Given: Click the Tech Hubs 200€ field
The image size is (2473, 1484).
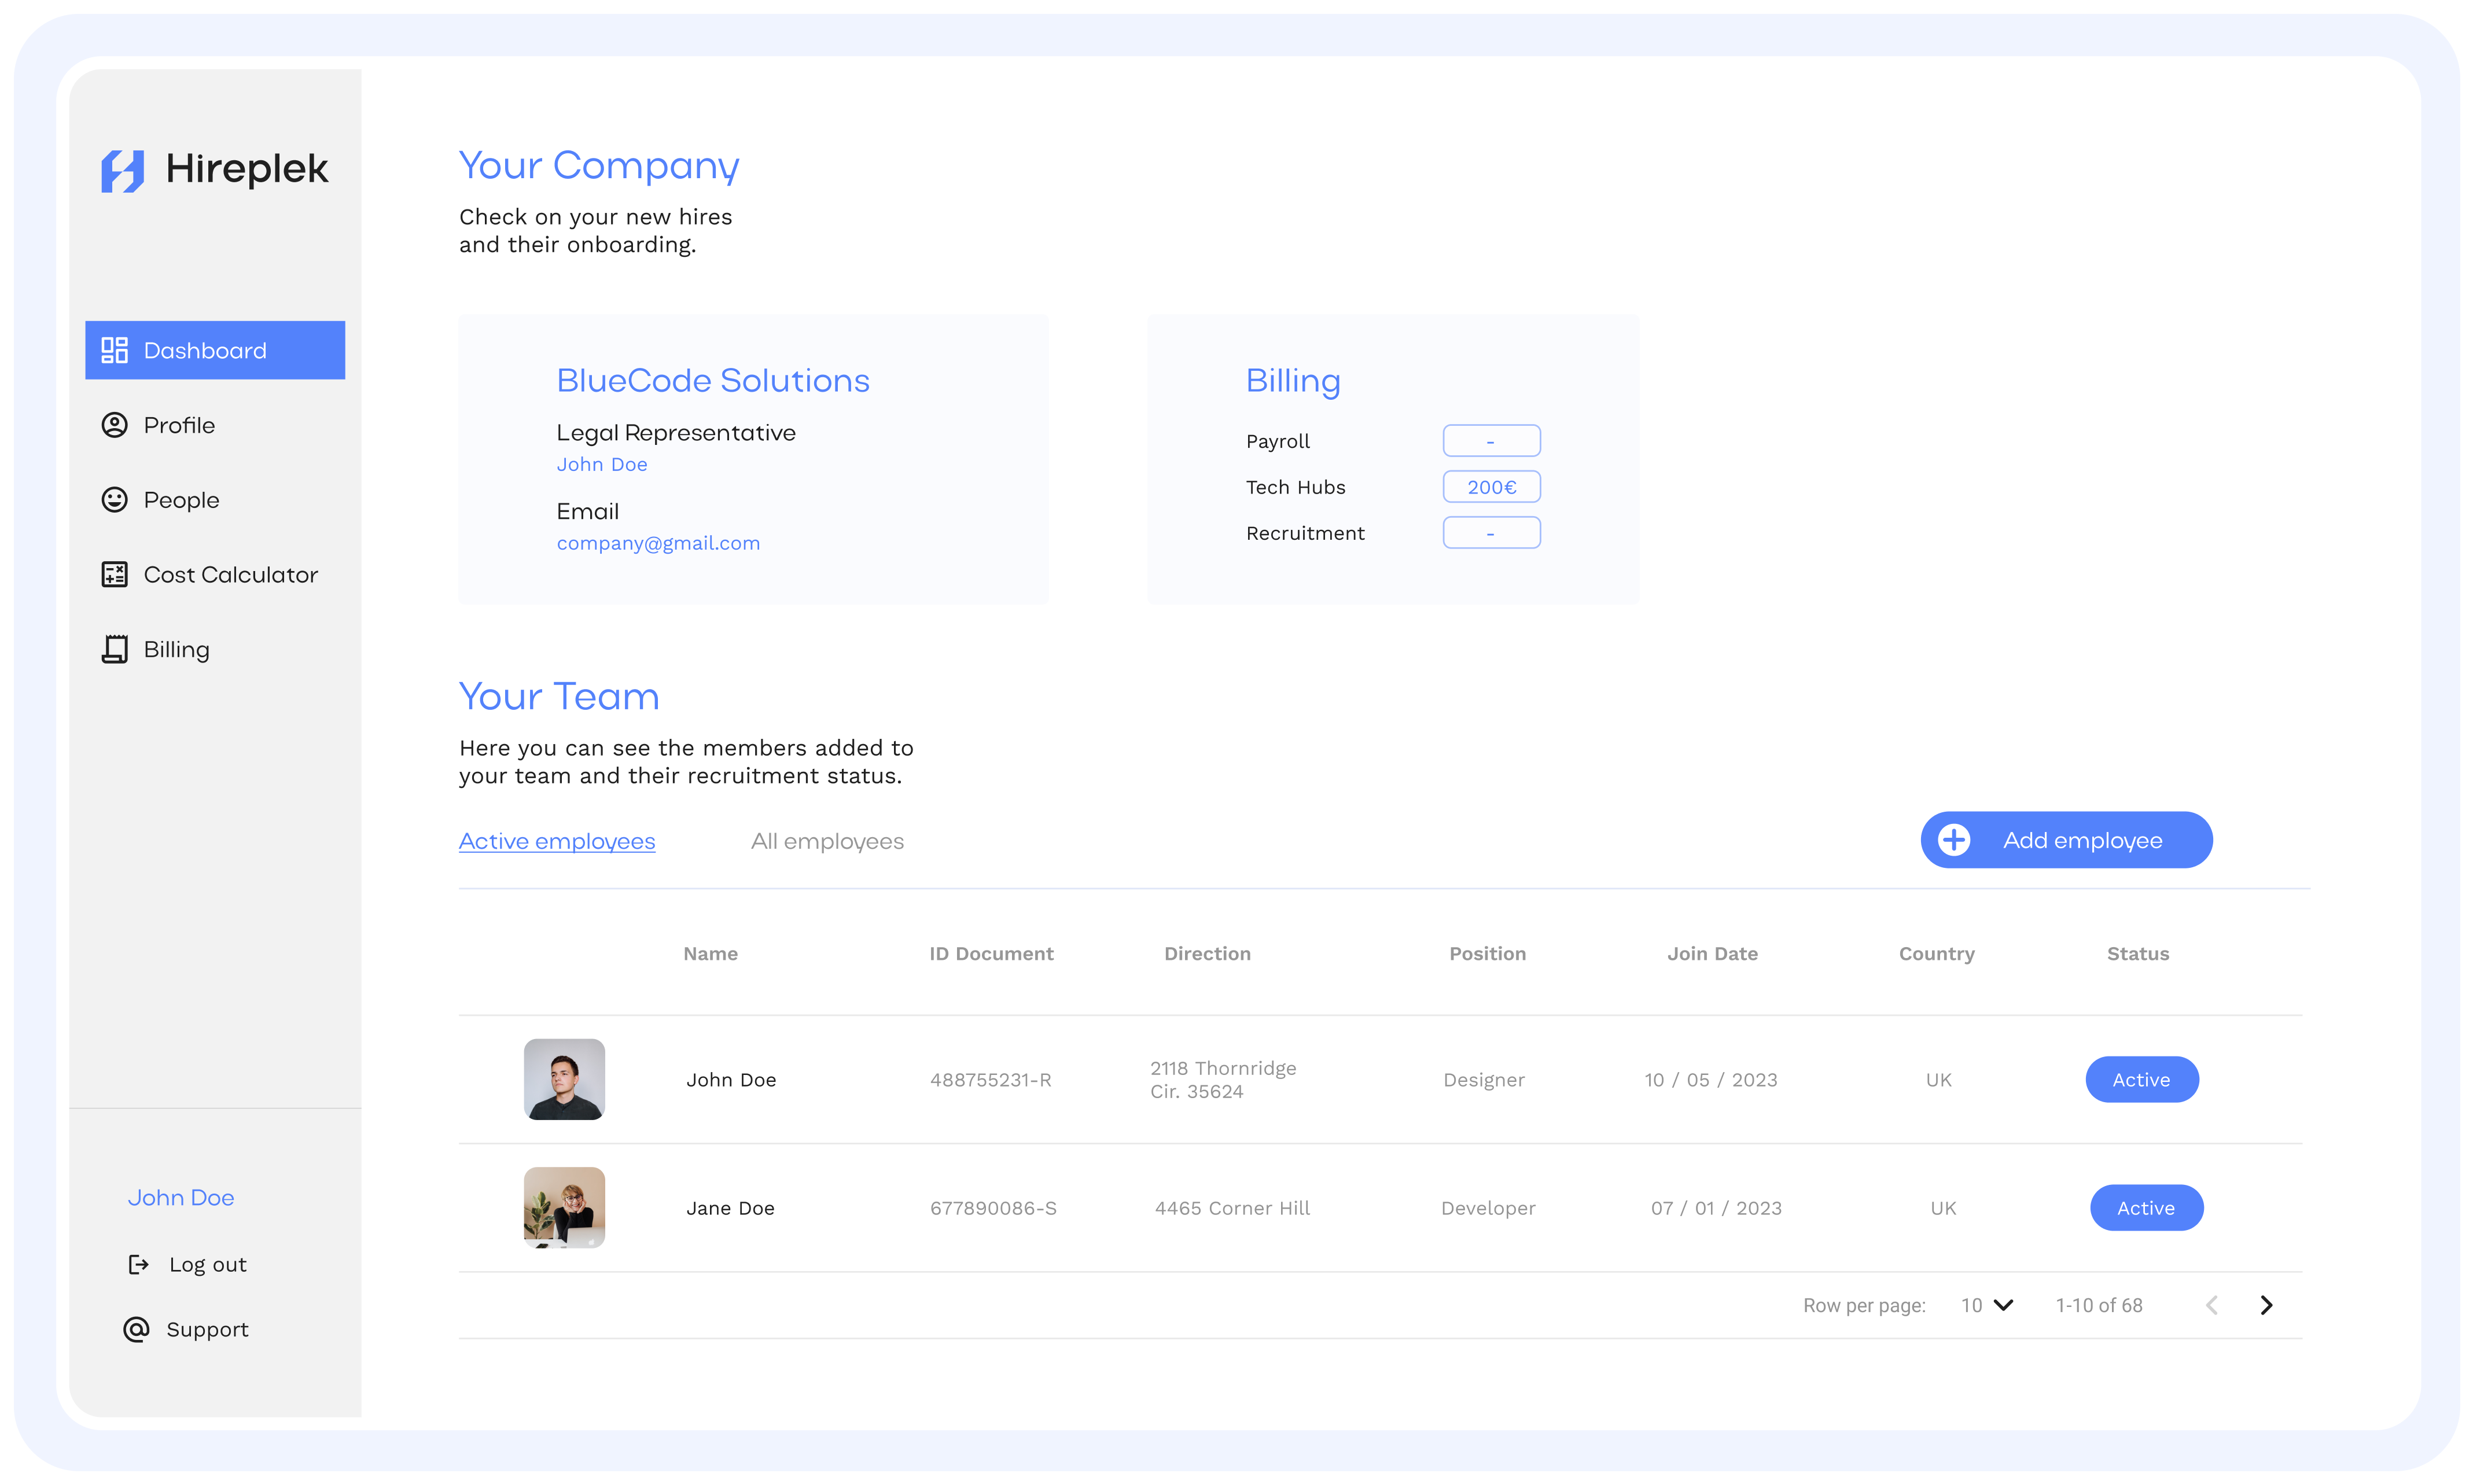Looking at the screenshot, I should point(1491,487).
